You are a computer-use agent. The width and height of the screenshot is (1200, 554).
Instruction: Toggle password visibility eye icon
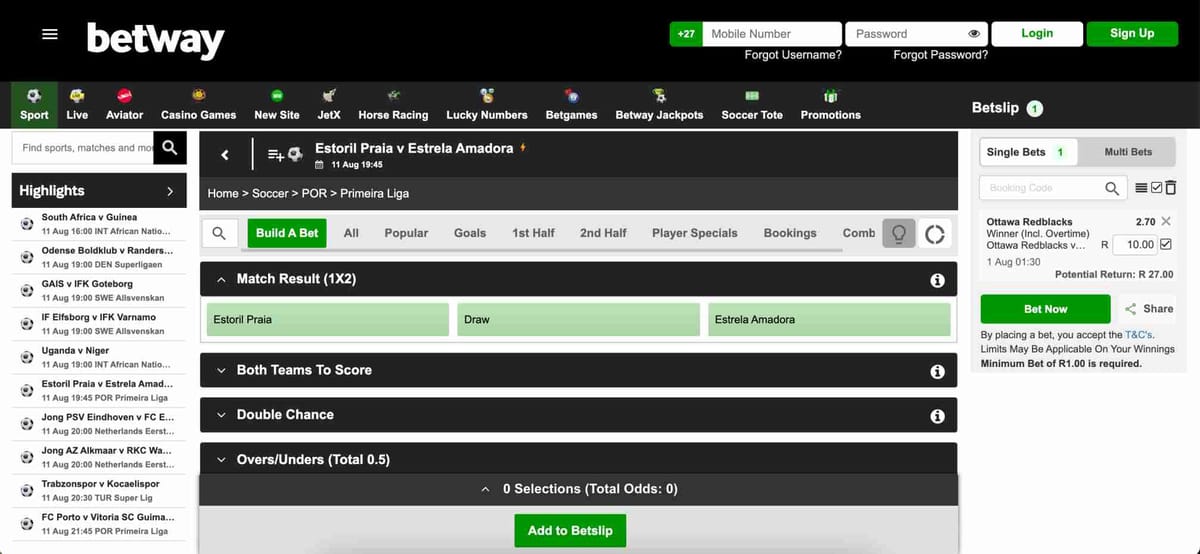[974, 34]
